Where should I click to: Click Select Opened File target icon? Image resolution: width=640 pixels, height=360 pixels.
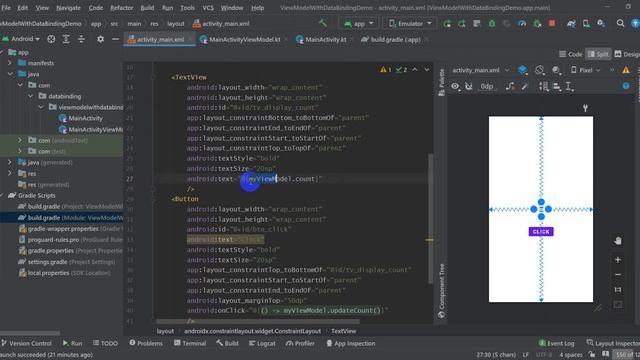tap(51, 39)
